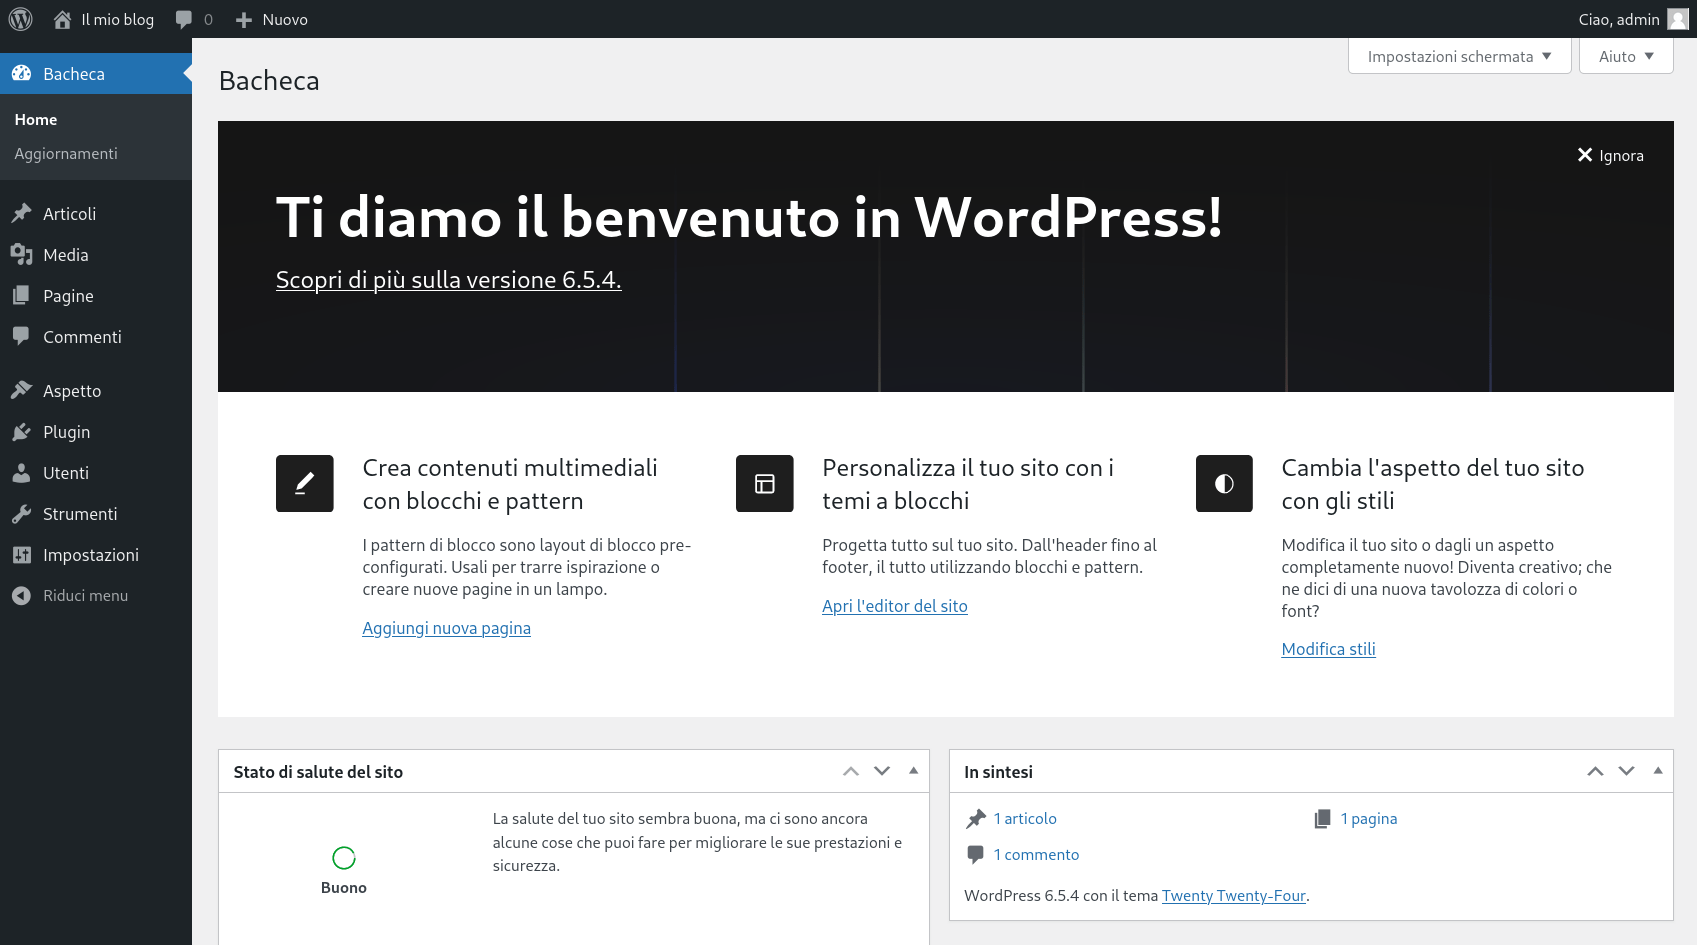This screenshot has width=1698, height=945.
Task: Click the home icon beside Il mio blog
Action: click(x=62, y=19)
